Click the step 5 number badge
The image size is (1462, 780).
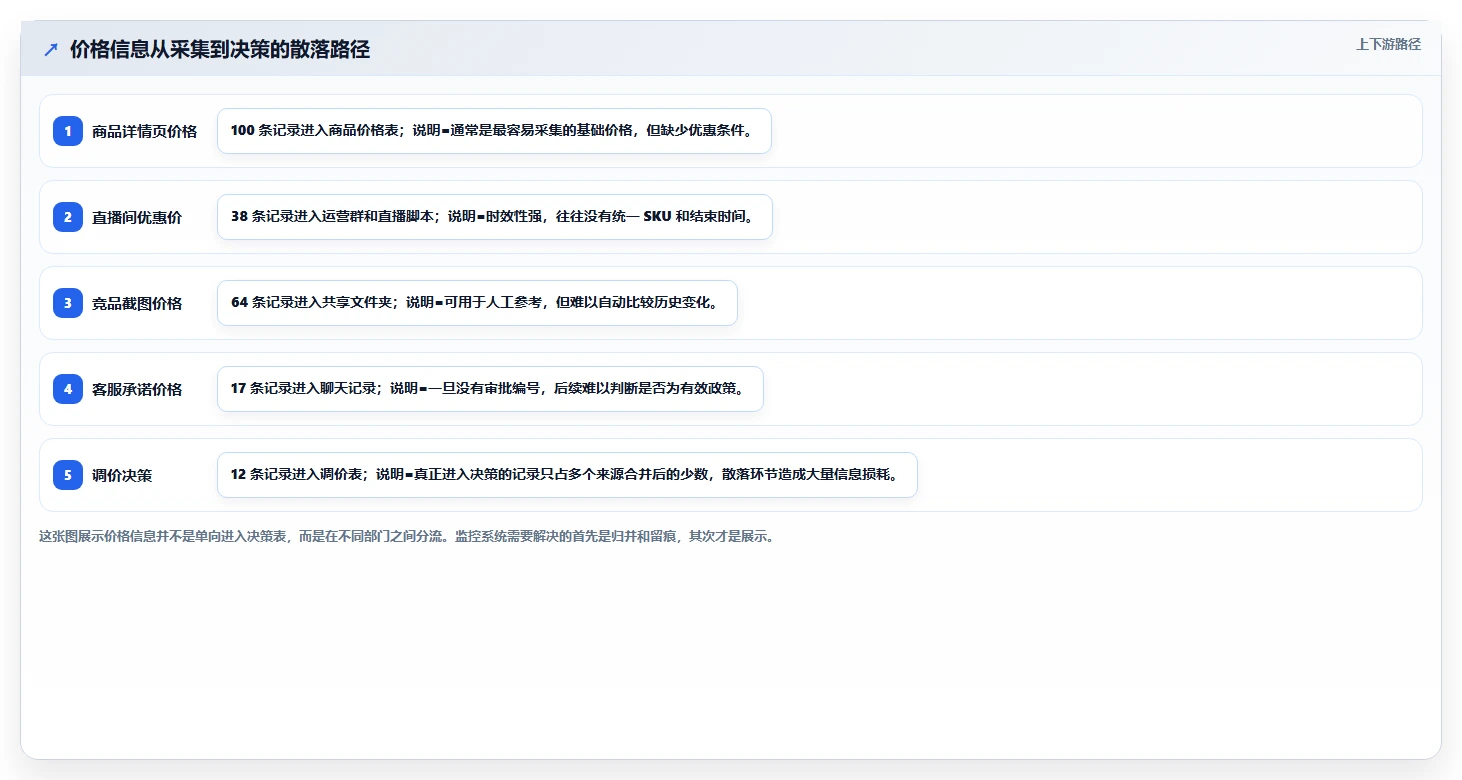pyautogui.click(x=68, y=475)
